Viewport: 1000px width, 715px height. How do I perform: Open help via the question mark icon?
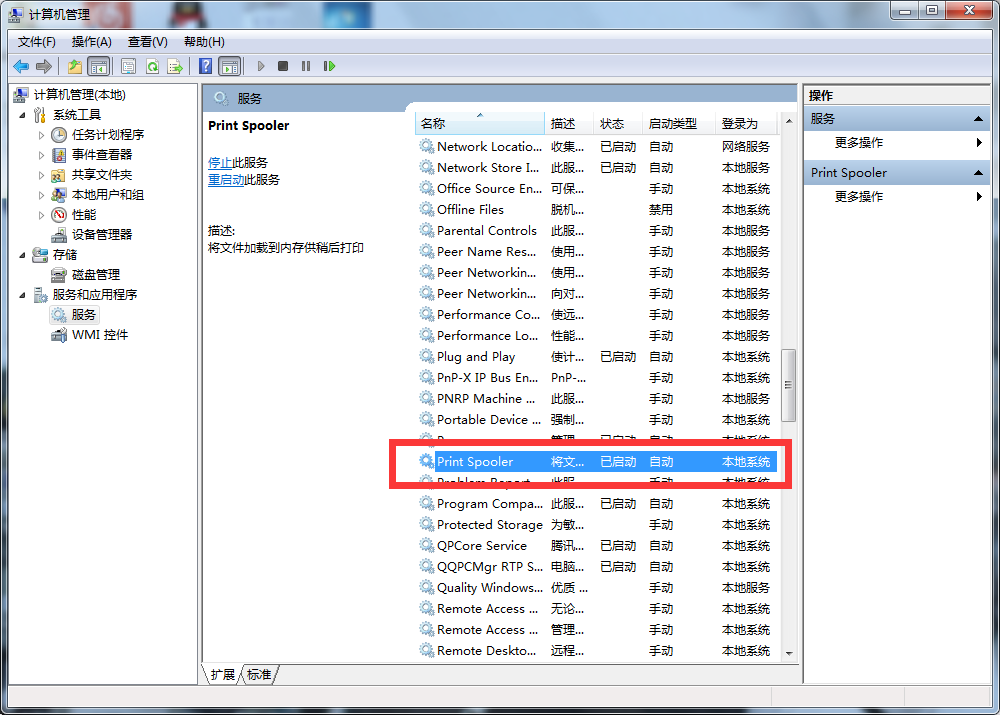pos(205,66)
